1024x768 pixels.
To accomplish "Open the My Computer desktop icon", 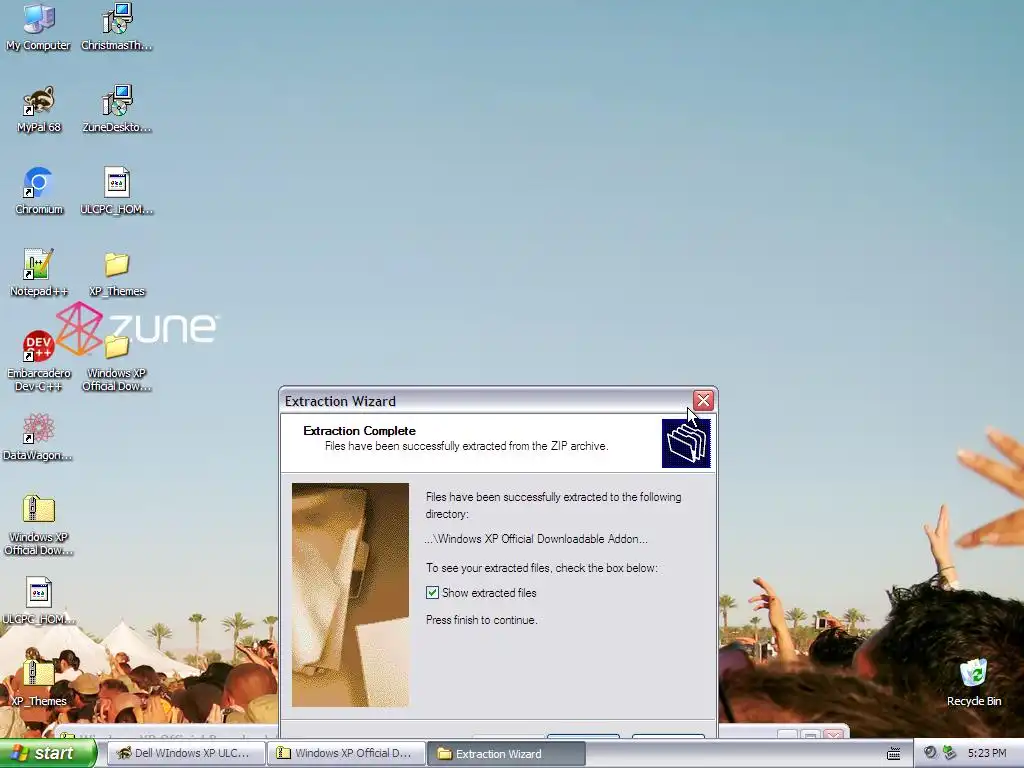I will tap(39, 27).
